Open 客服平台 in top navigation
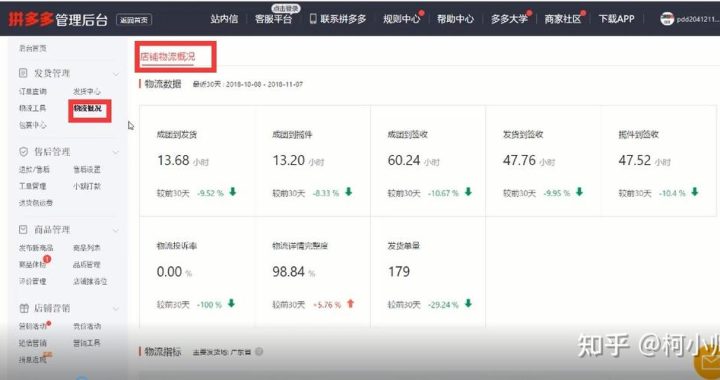 click(x=274, y=19)
